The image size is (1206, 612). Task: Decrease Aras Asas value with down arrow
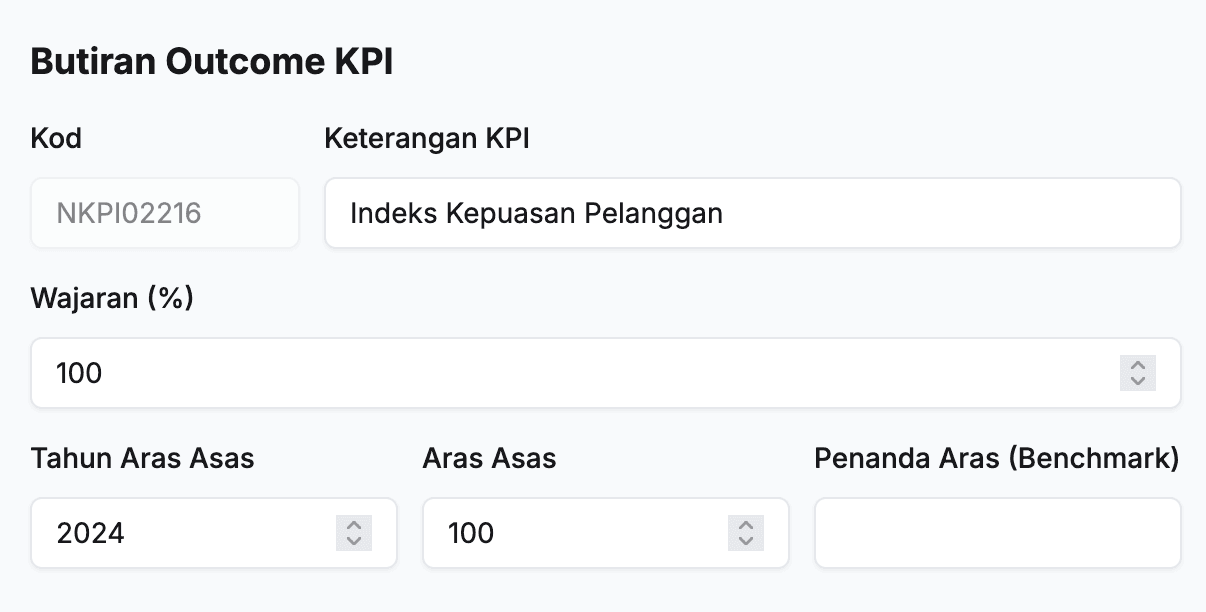click(745, 541)
